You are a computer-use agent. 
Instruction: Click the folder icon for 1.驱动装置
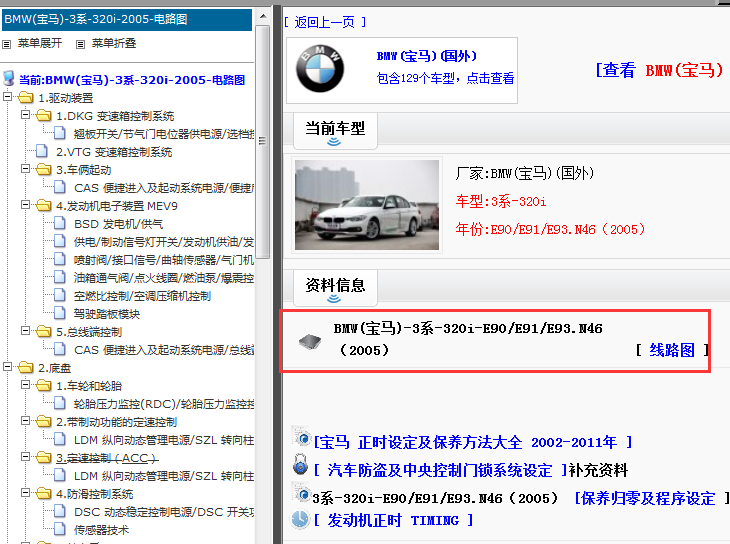pos(26,98)
